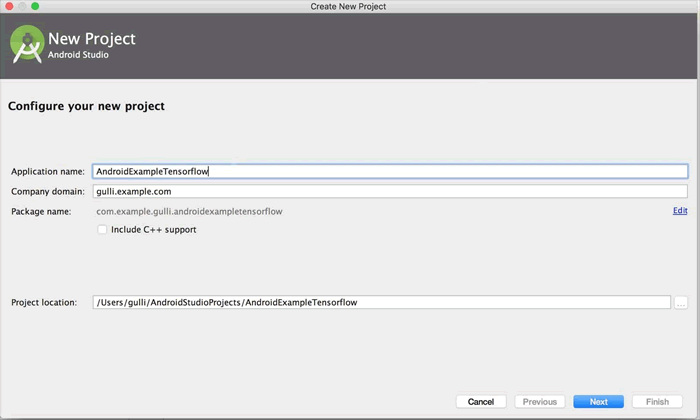Image resolution: width=700 pixels, height=420 pixels.
Task: Click the Include C++ support label text
Action: tap(154, 229)
